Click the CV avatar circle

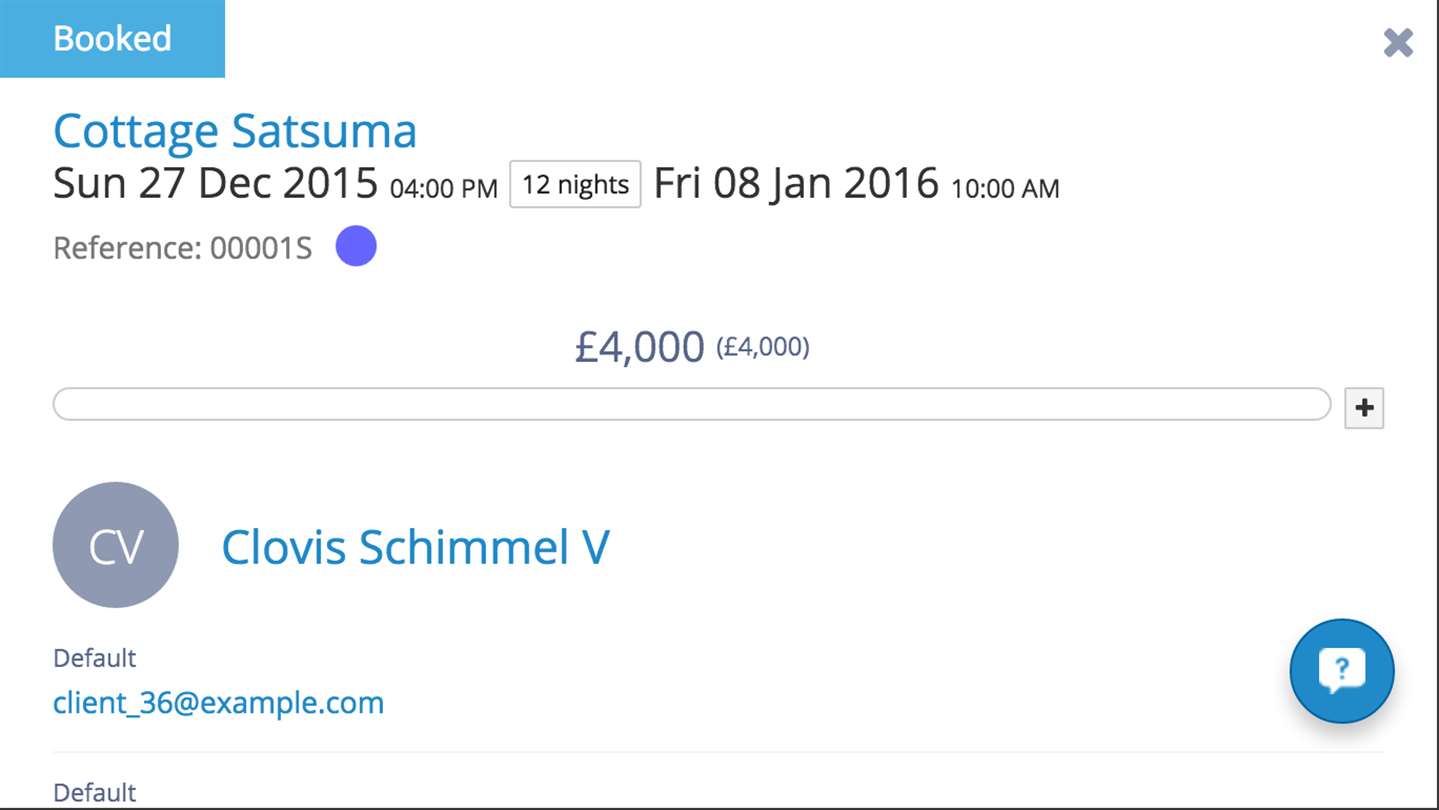click(x=116, y=545)
